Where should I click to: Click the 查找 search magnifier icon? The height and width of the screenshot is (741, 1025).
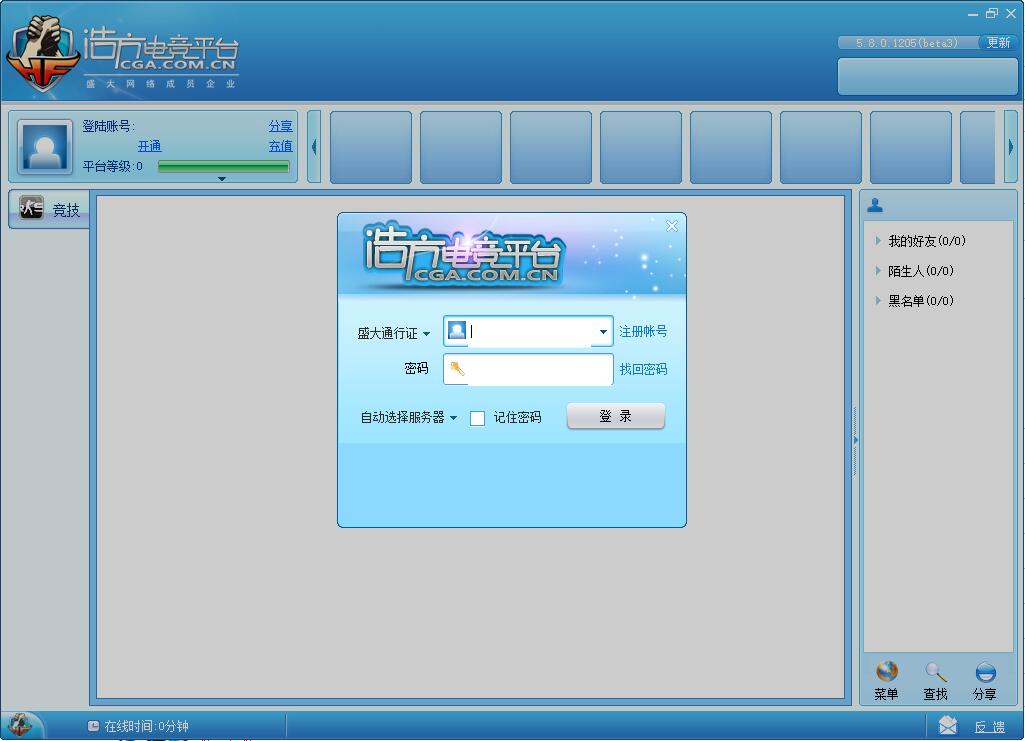pyautogui.click(x=935, y=670)
